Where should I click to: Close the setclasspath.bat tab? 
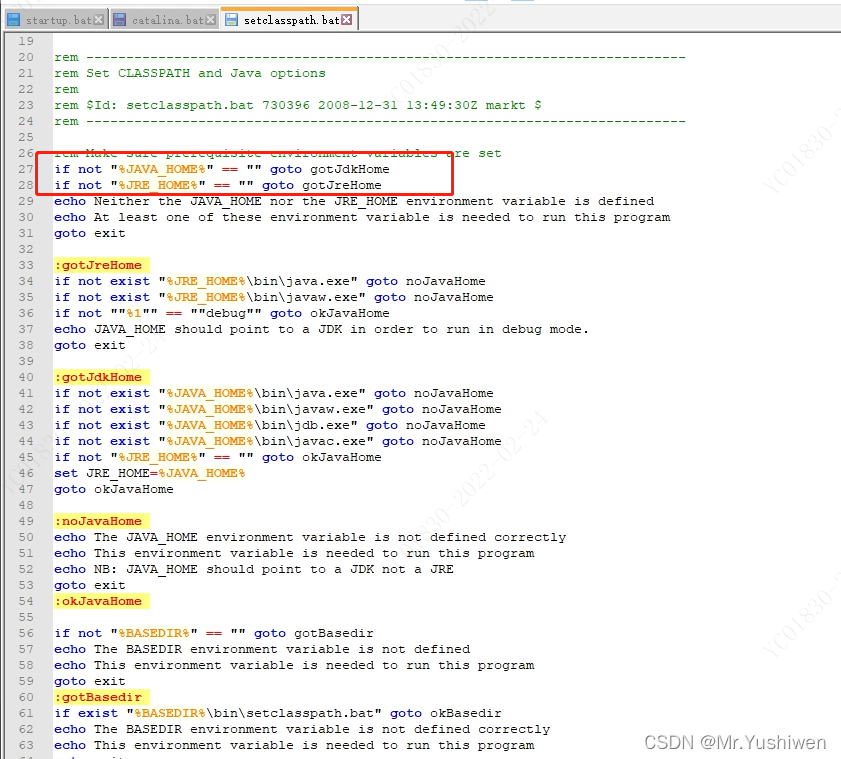point(347,20)
